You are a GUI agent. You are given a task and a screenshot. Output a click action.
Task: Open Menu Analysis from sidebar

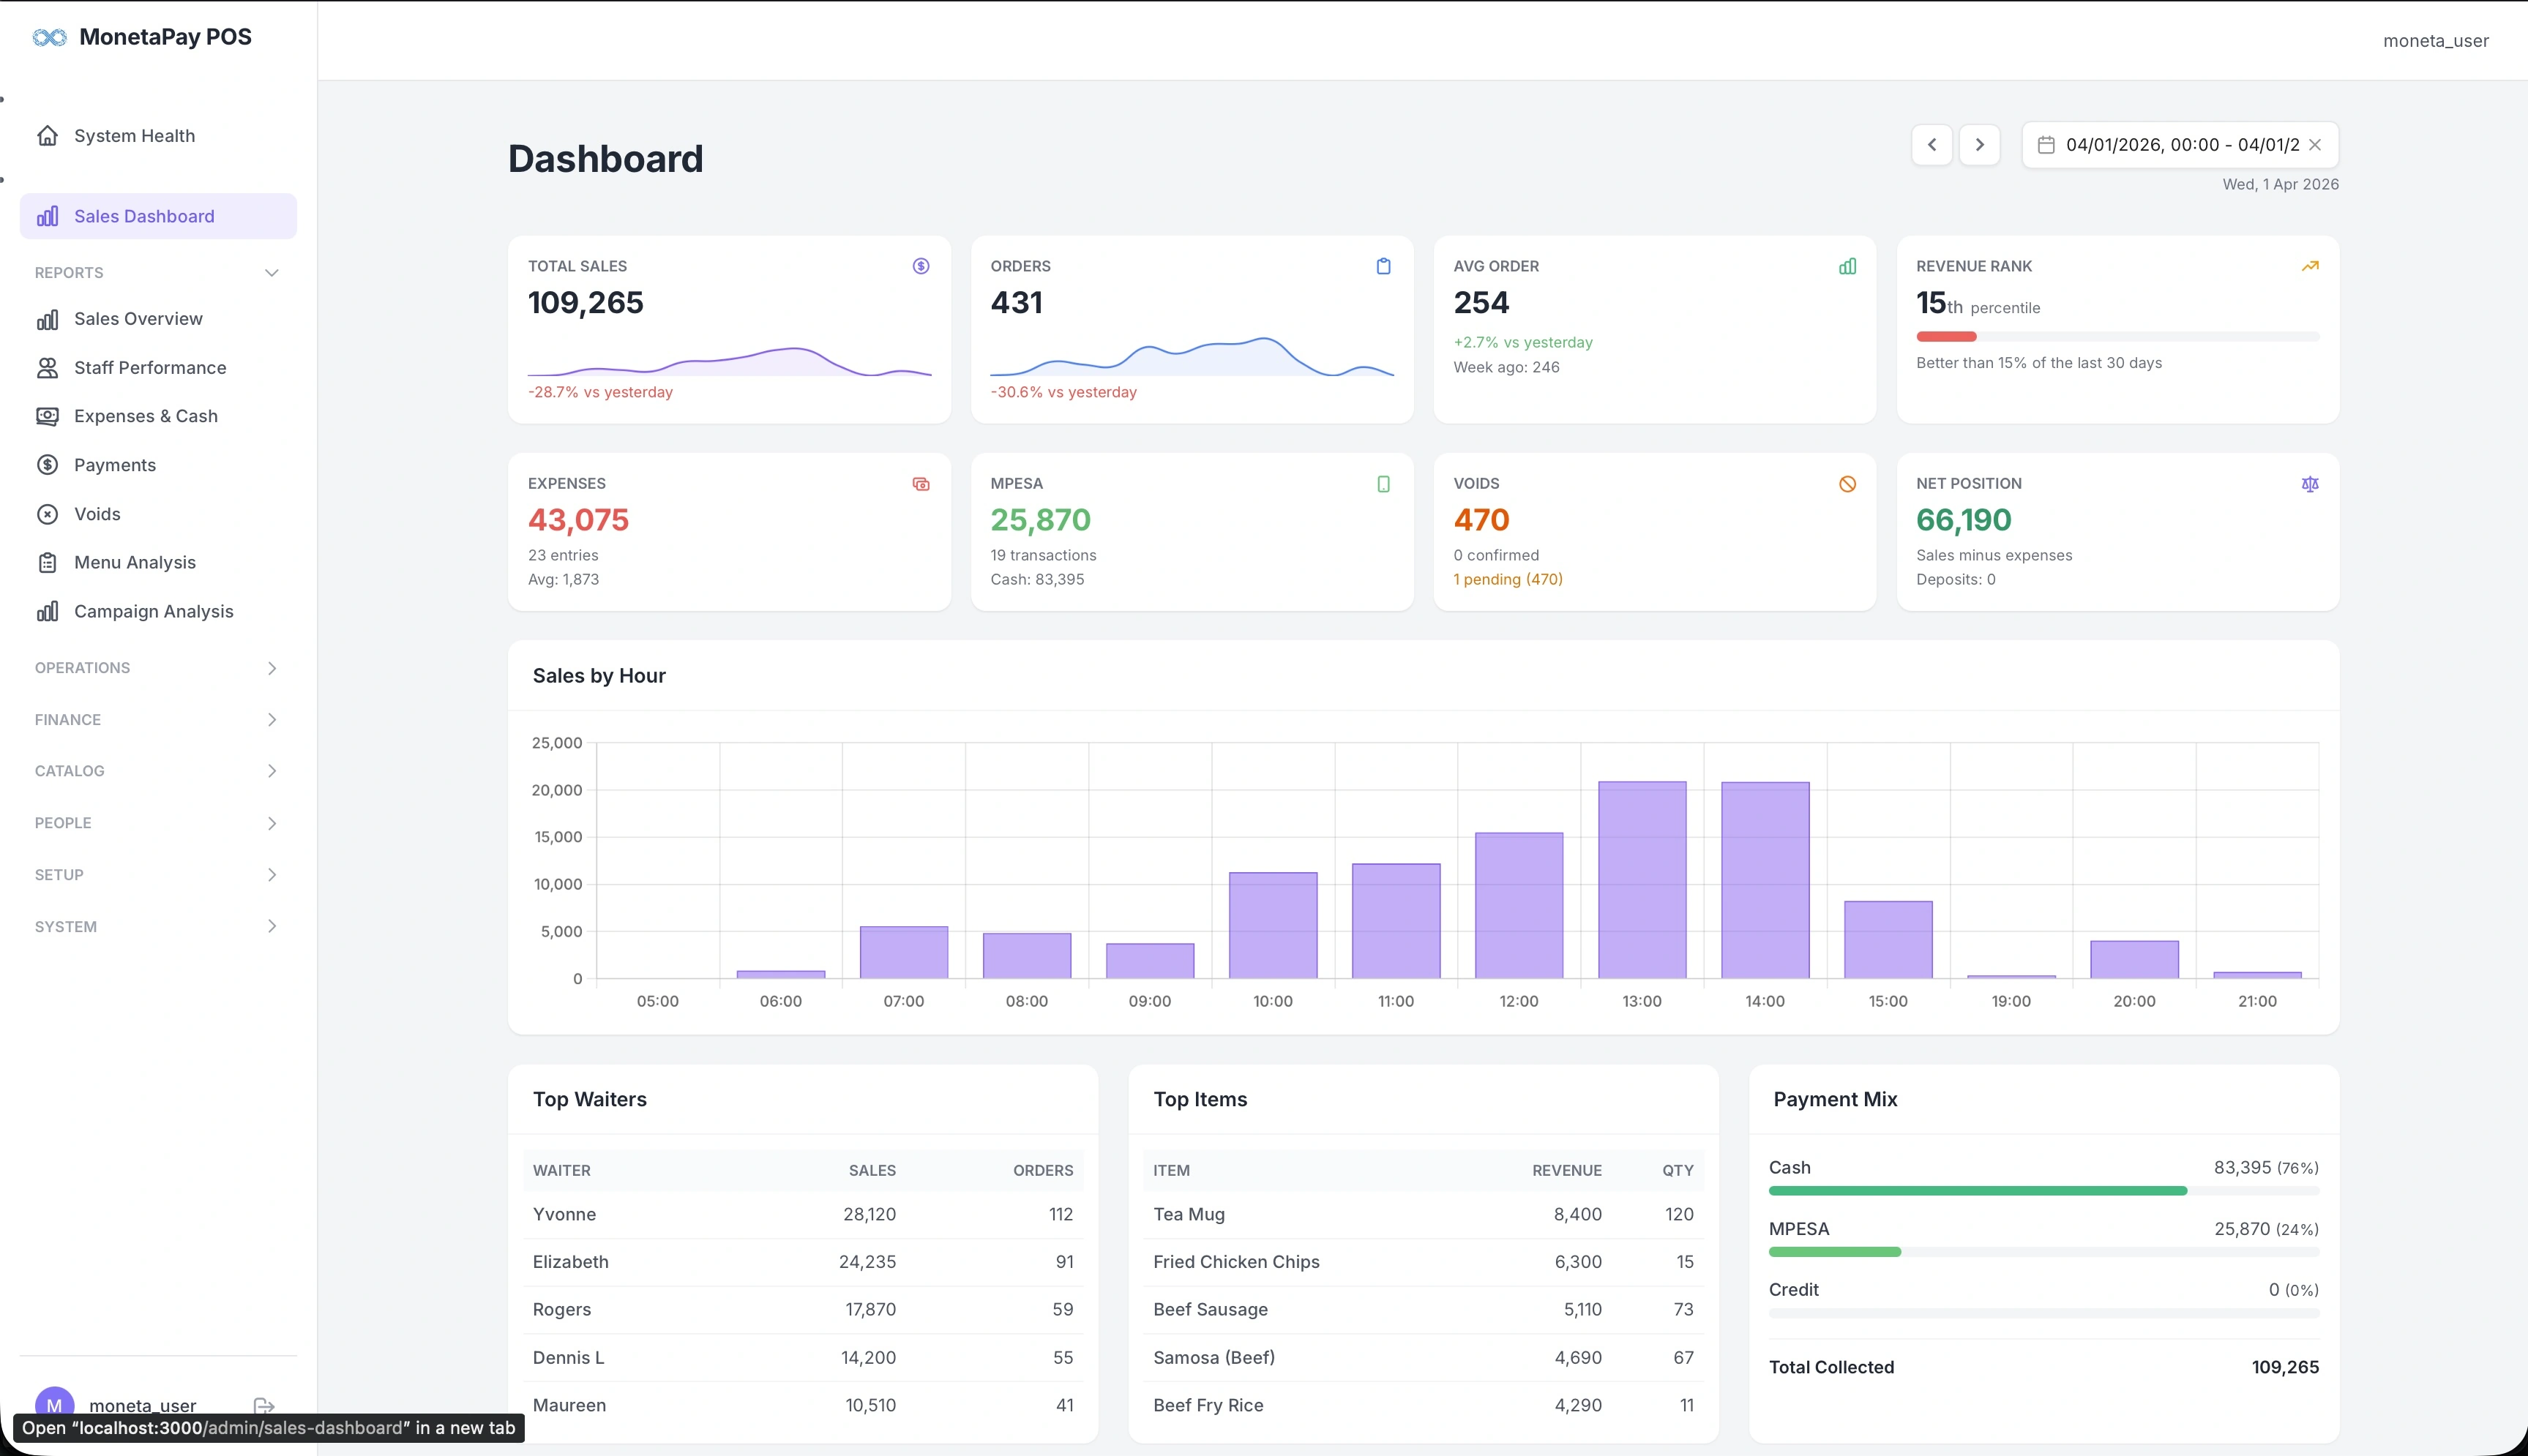click(135, 563)
